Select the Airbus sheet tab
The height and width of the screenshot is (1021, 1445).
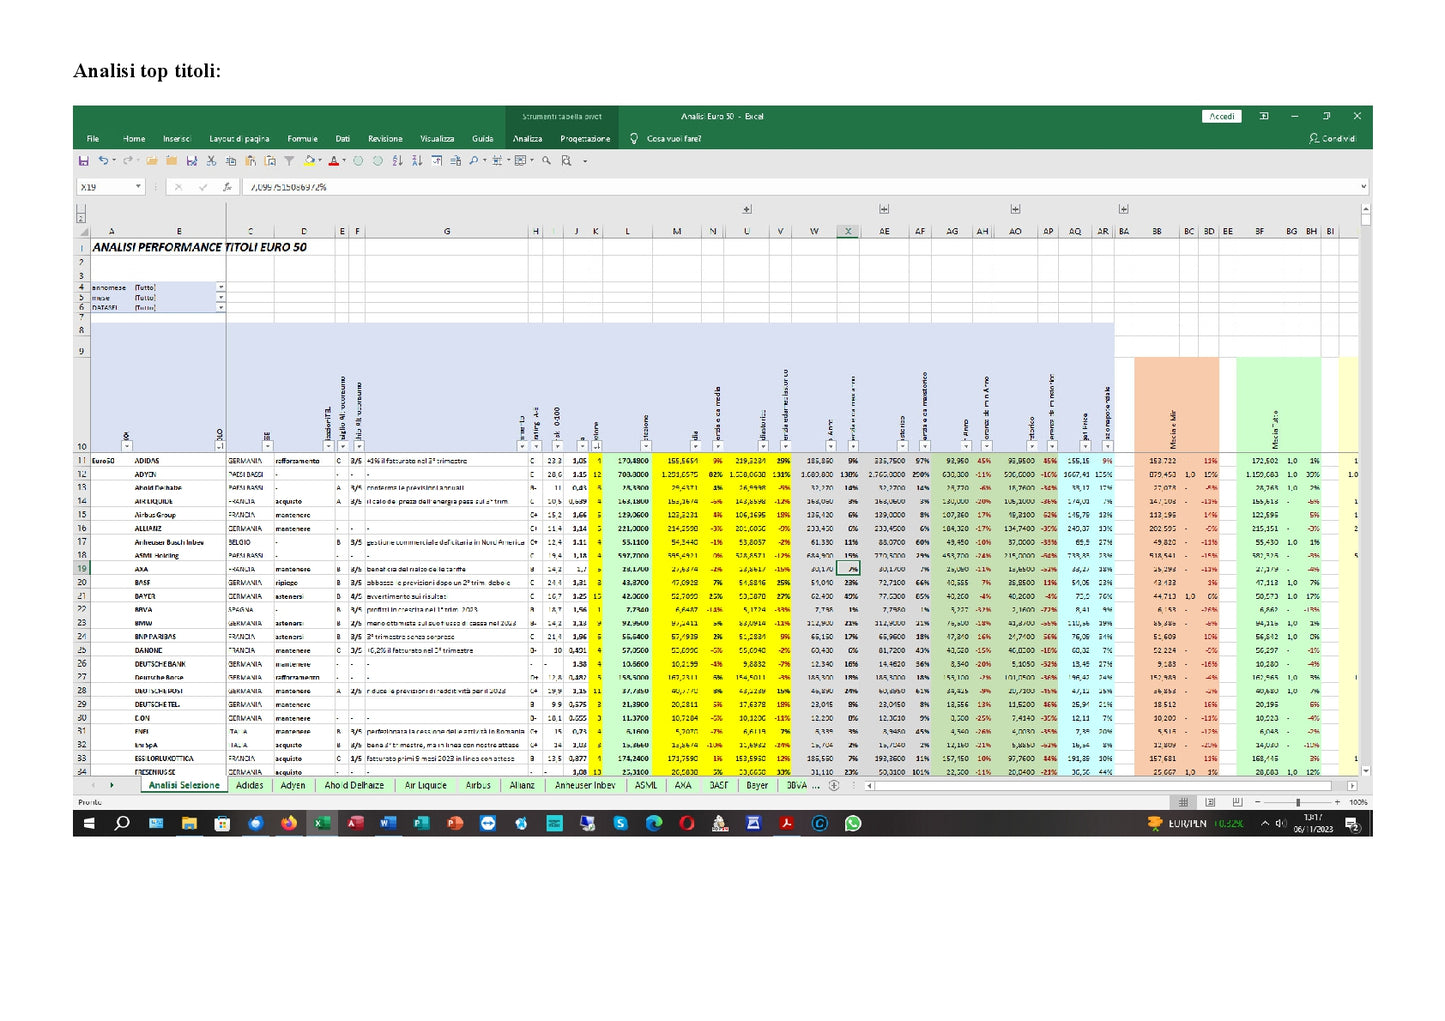tap(478, 786)
